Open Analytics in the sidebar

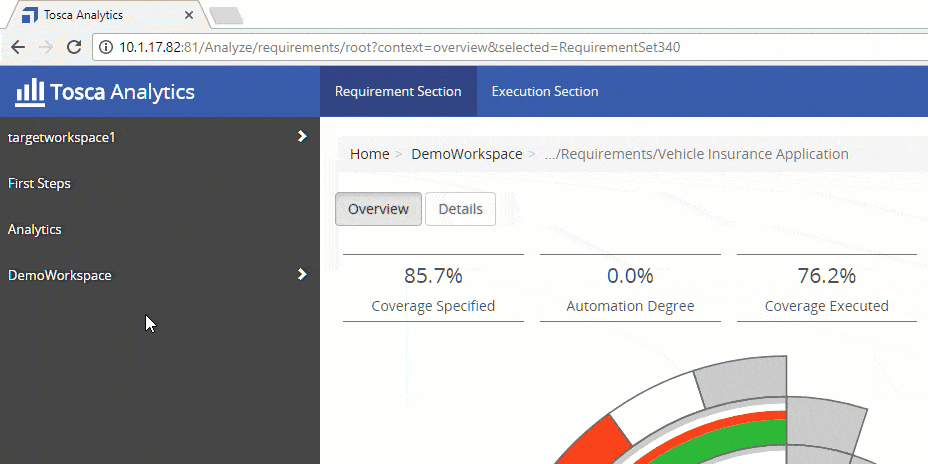point(34,230)
